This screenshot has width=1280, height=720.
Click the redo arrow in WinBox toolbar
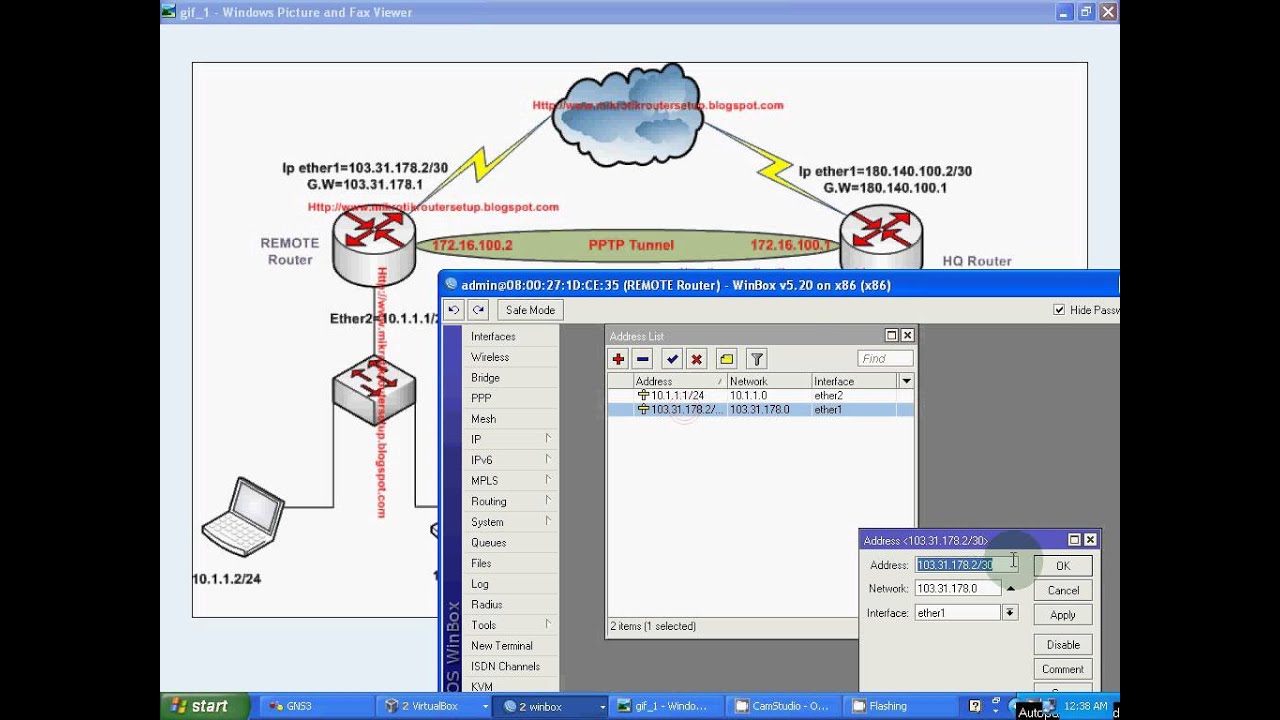pos(479,310)
